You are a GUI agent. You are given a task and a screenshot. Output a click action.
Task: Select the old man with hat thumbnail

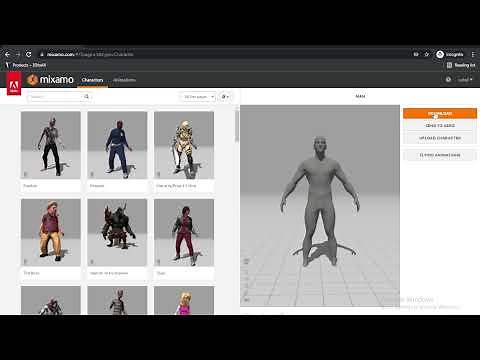(x=51, y=232)
